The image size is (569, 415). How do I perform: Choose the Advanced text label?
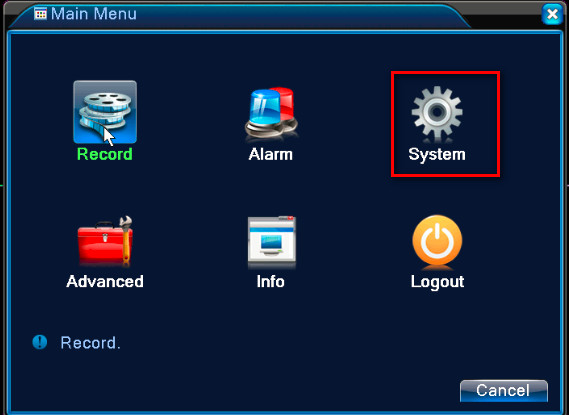coord(105,282)
